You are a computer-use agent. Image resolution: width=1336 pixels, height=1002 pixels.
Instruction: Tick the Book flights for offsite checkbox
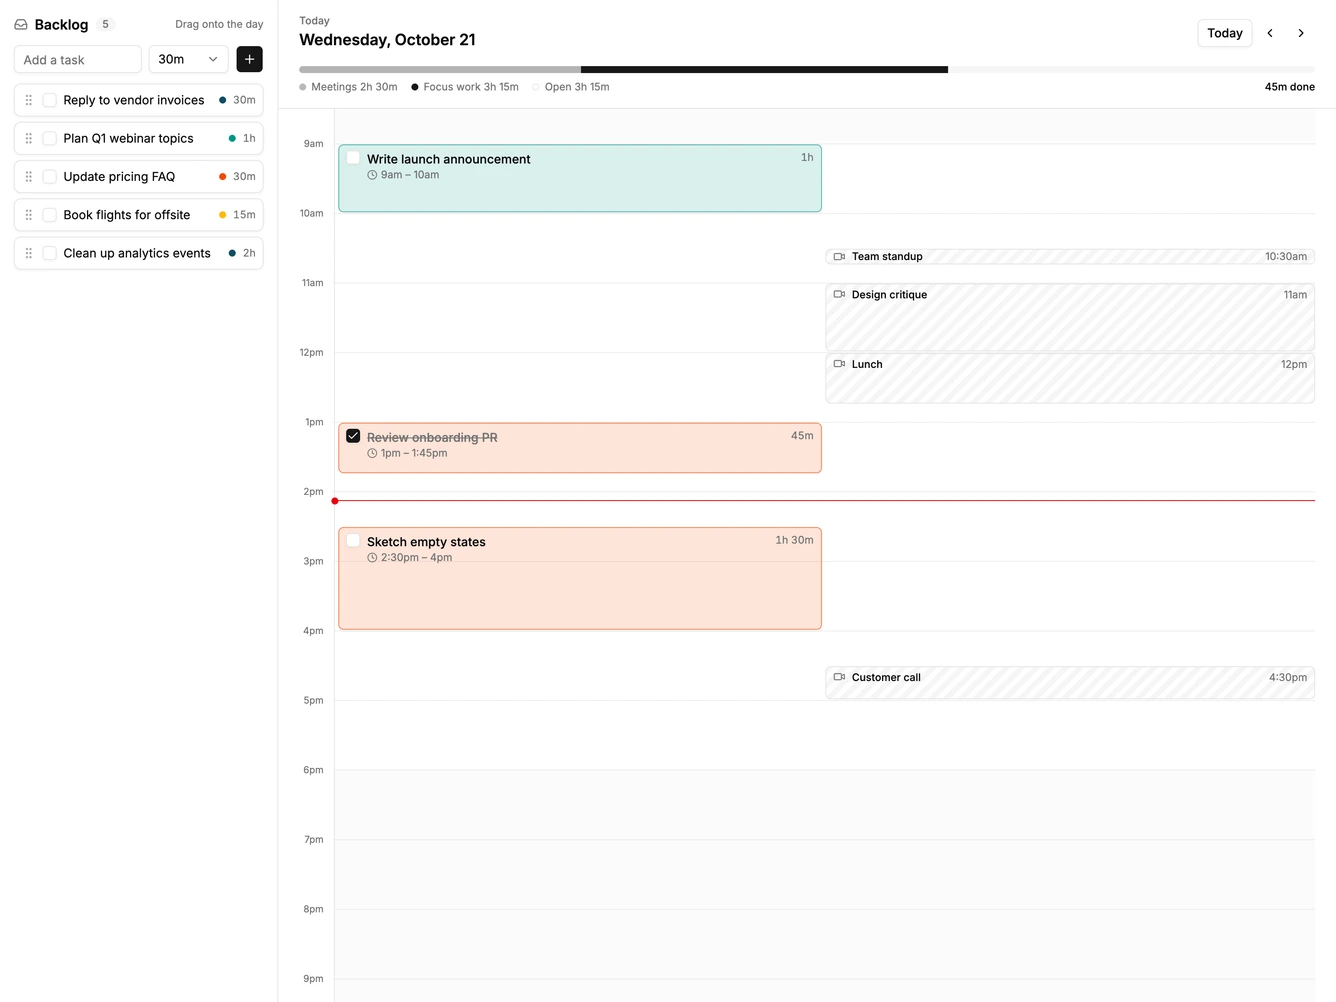point(49,215)
